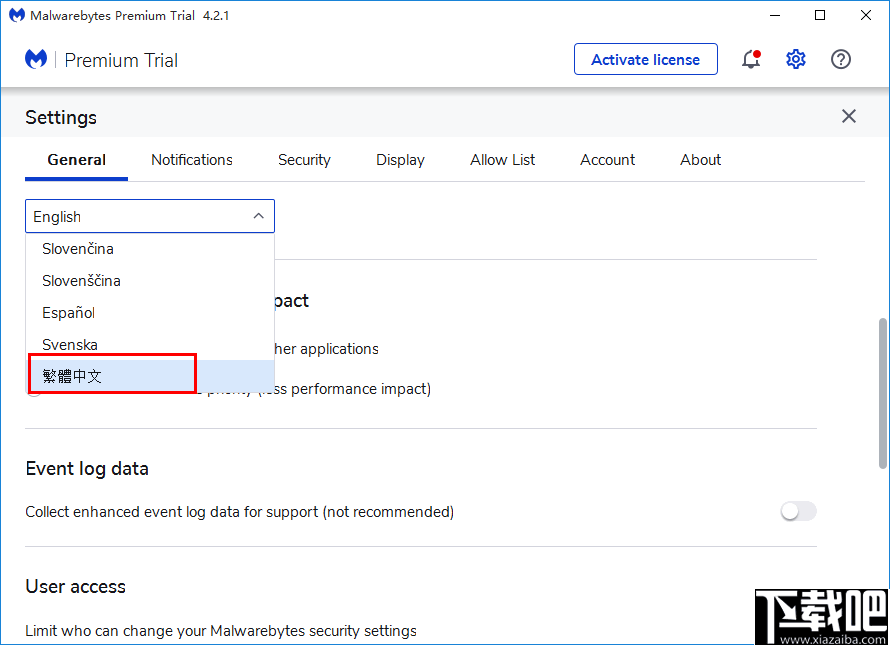Toggle enhanced event log data collection
The image size is (890, 645).
(x=798, y=511)
